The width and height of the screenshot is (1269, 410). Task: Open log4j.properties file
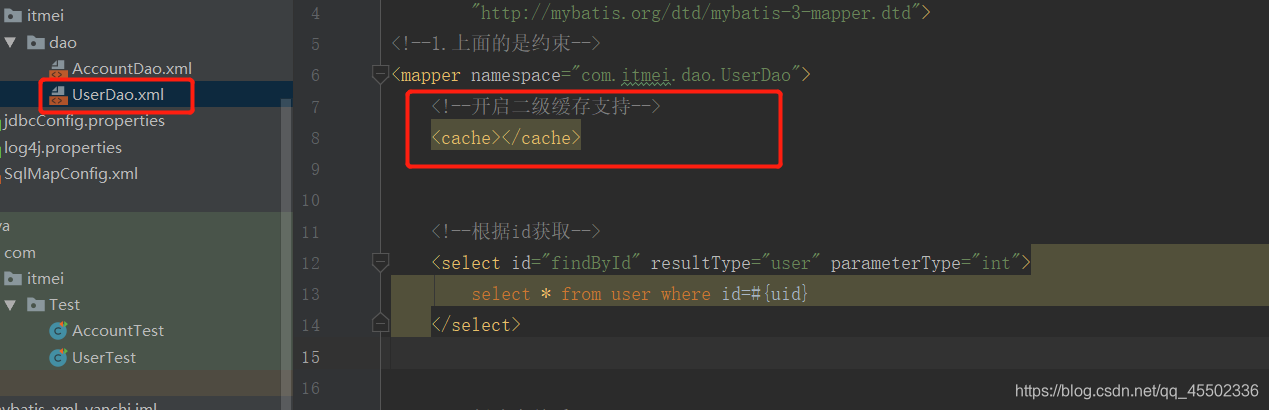pyautogui.click(x=63, y=147)
